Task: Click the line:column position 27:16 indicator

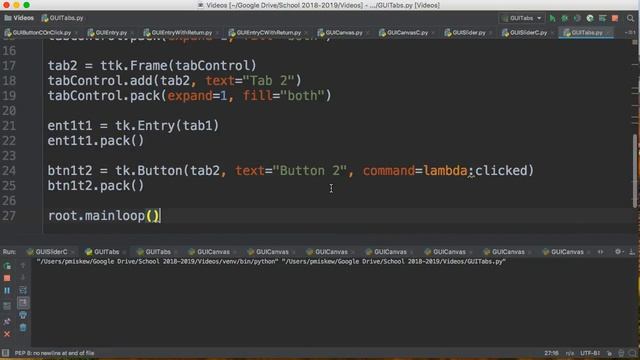Action: point(551,353)
